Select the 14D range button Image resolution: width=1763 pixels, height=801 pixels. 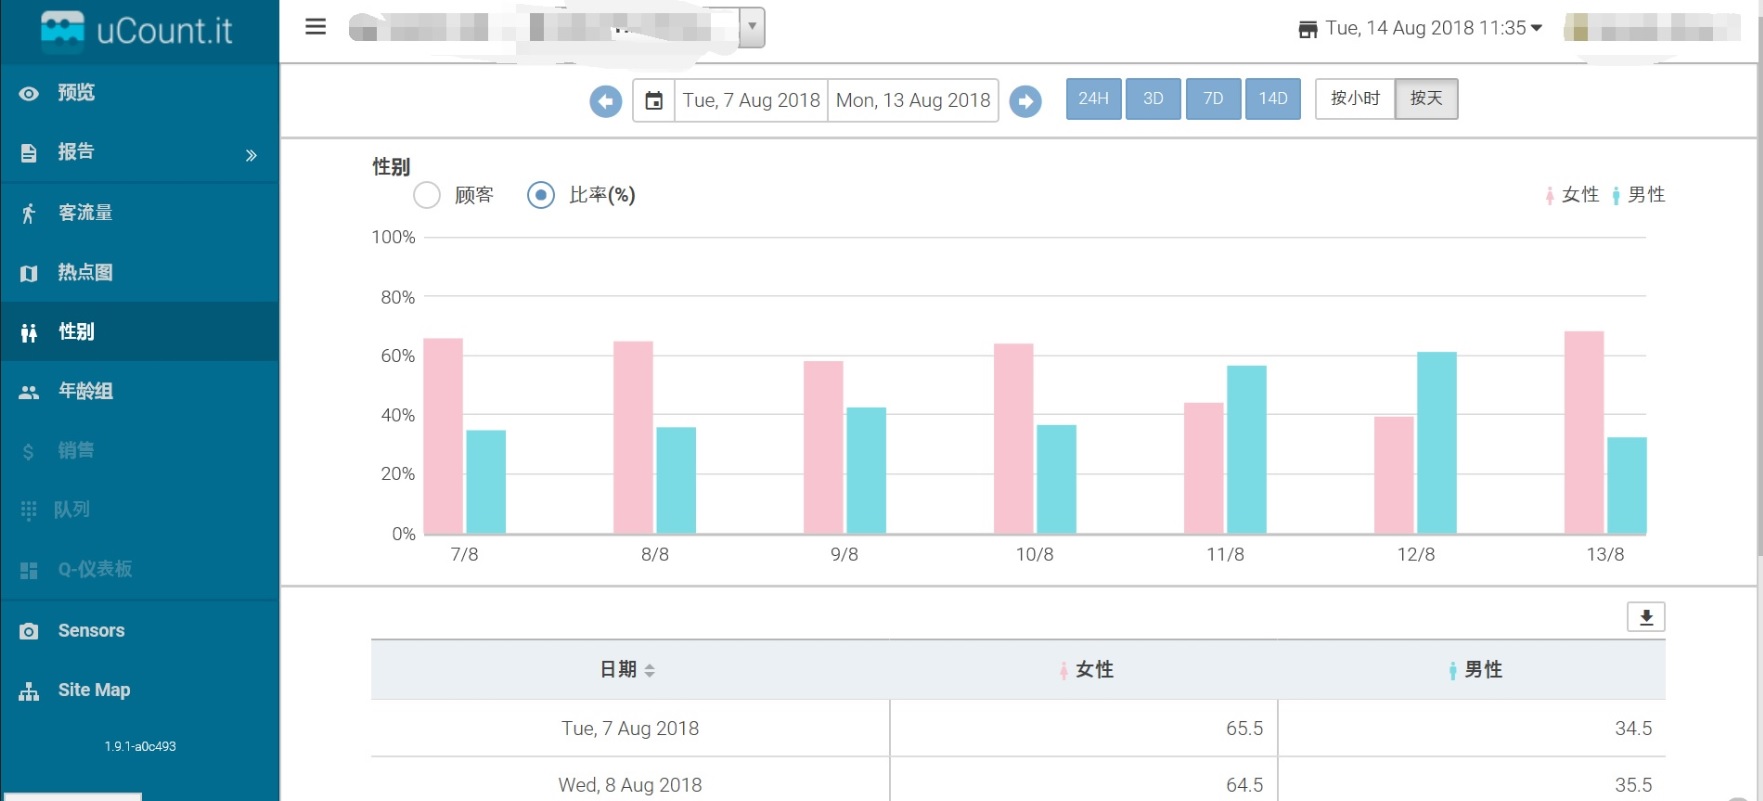[1273, 99]
